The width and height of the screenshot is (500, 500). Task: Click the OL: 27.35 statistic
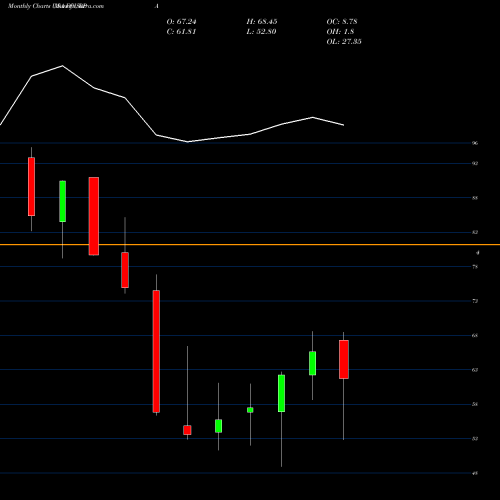tap(344, 42)
